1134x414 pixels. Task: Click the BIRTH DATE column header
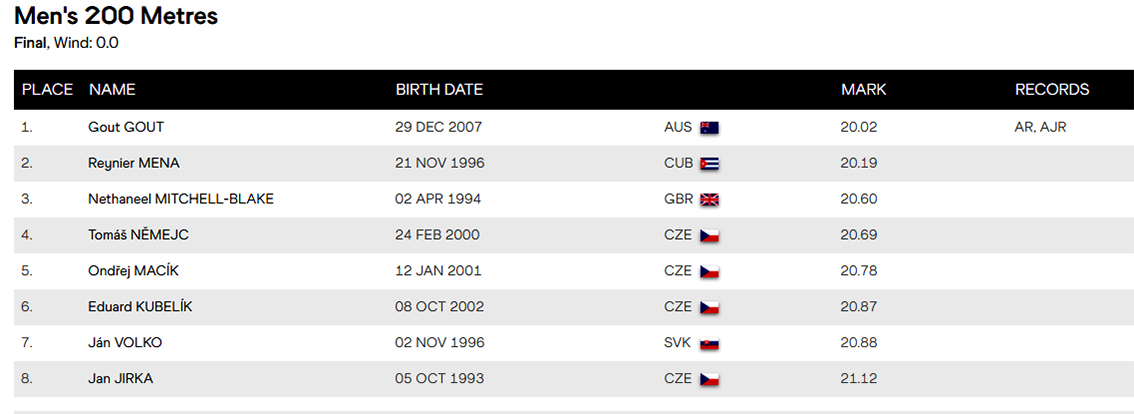[439, 90]
